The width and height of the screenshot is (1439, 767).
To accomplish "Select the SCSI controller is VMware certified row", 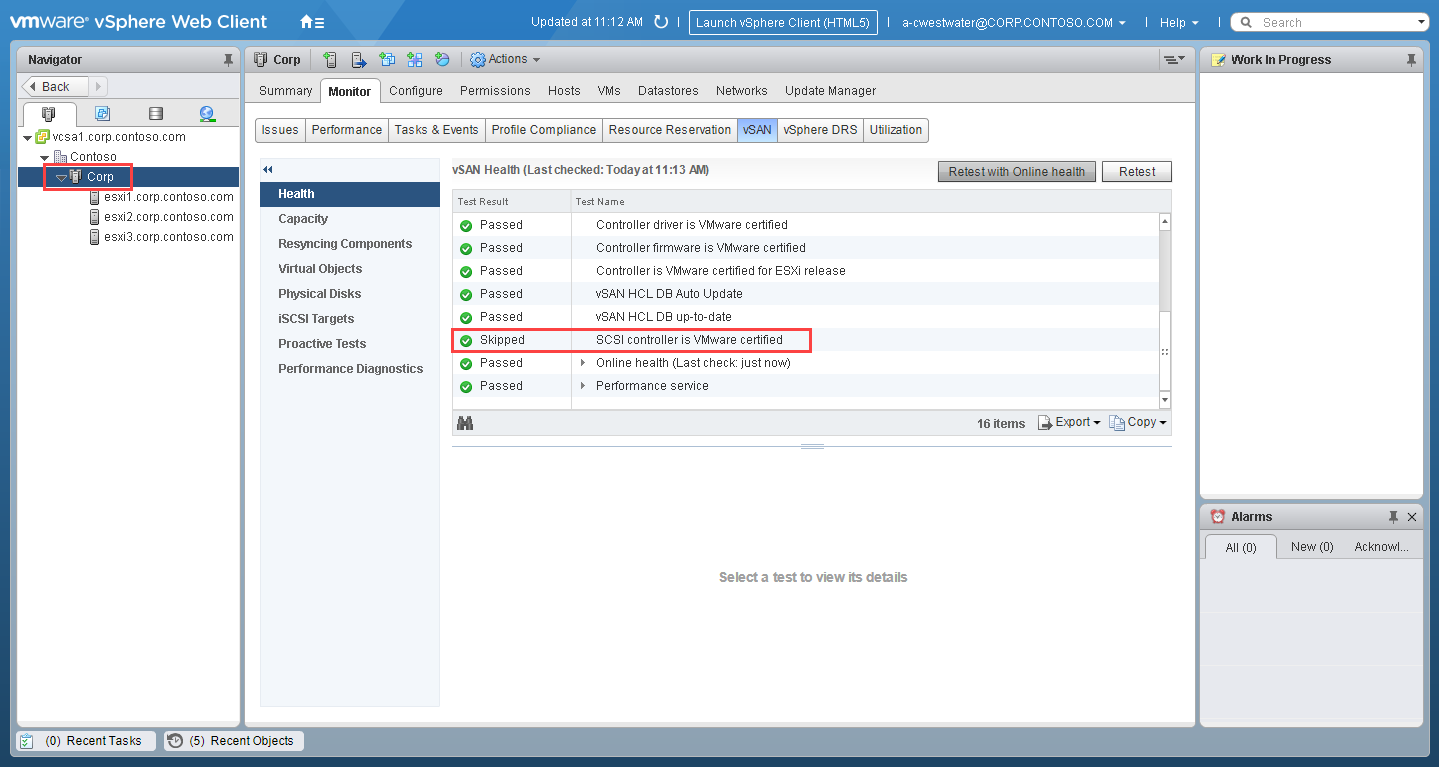I will [805, 340].
